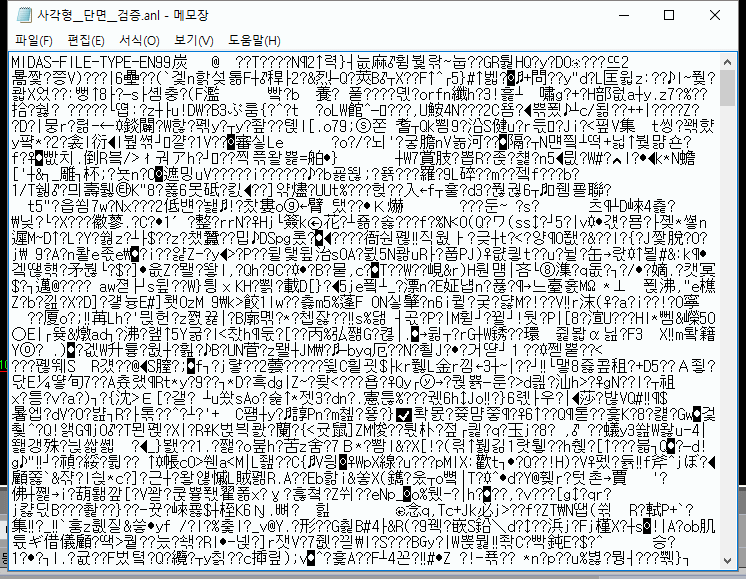Click the Notepad icon in title bar
The height and width of the screenshot is (579, 746).
24,15
